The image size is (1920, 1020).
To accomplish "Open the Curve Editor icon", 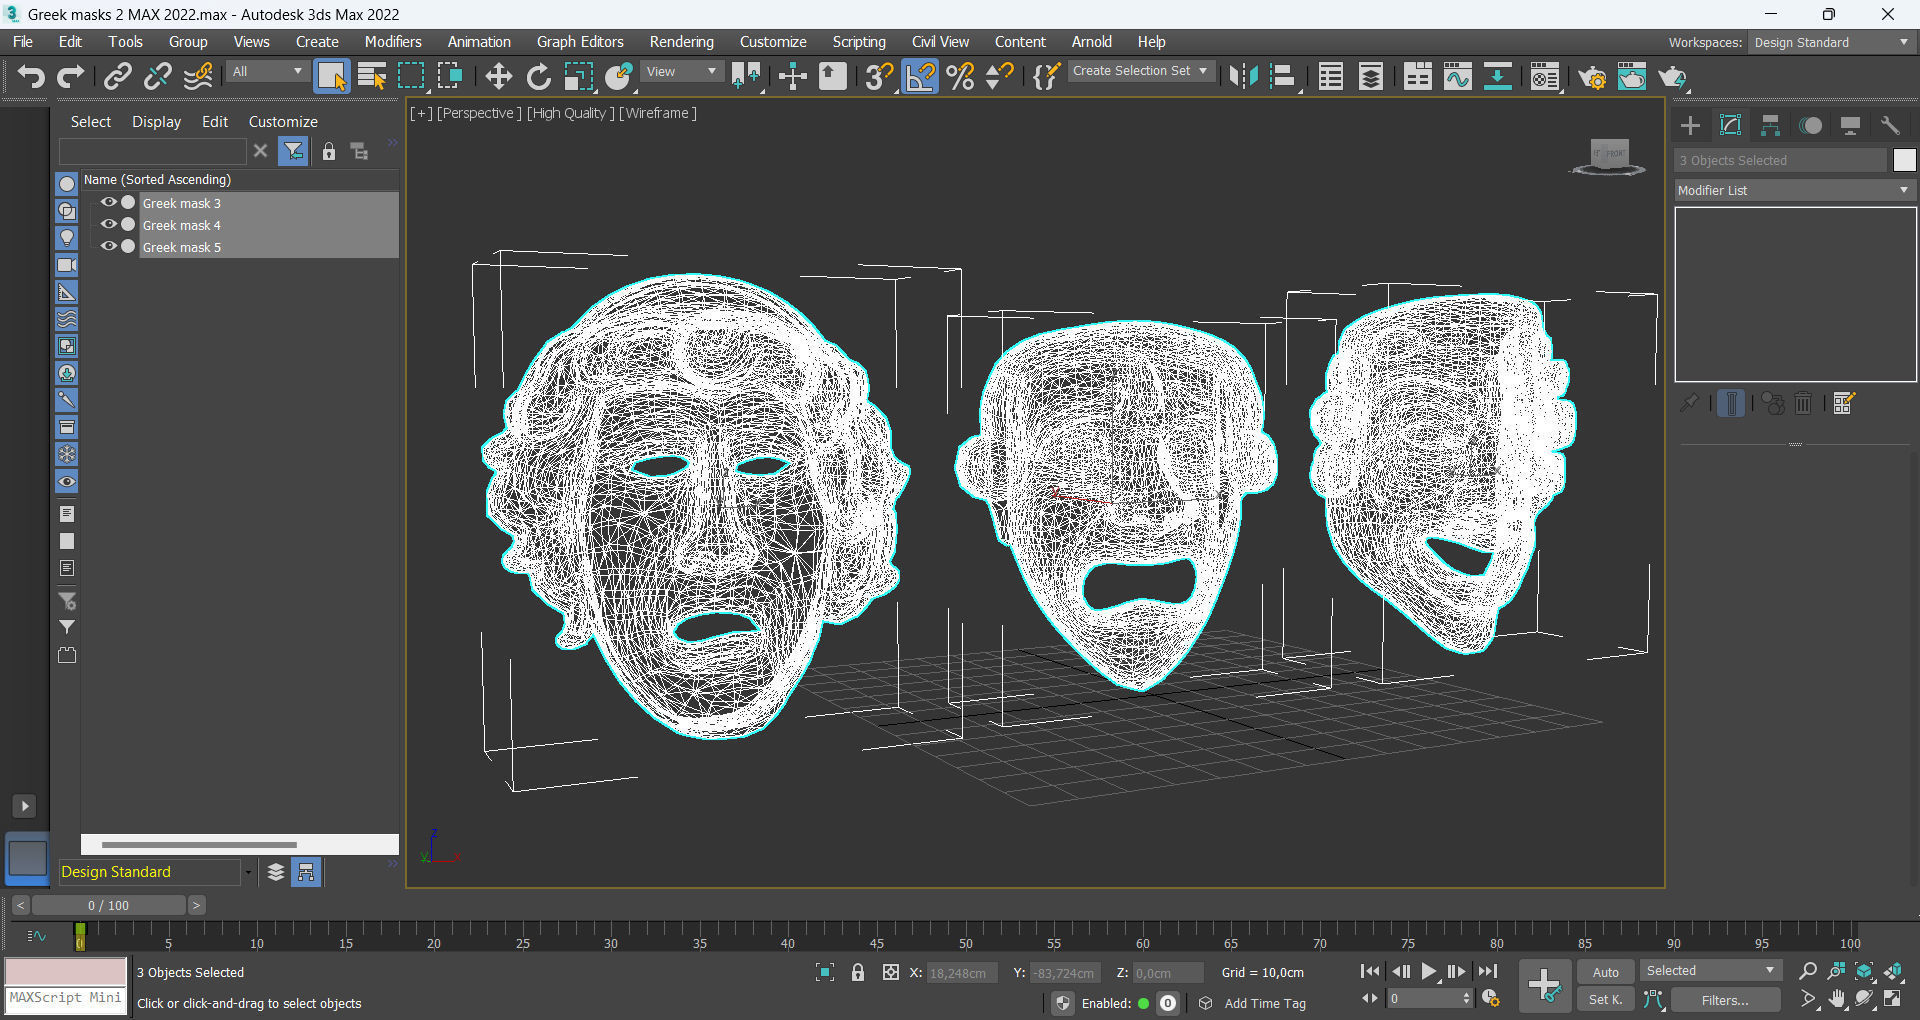I will click(x=1457, y=77).
